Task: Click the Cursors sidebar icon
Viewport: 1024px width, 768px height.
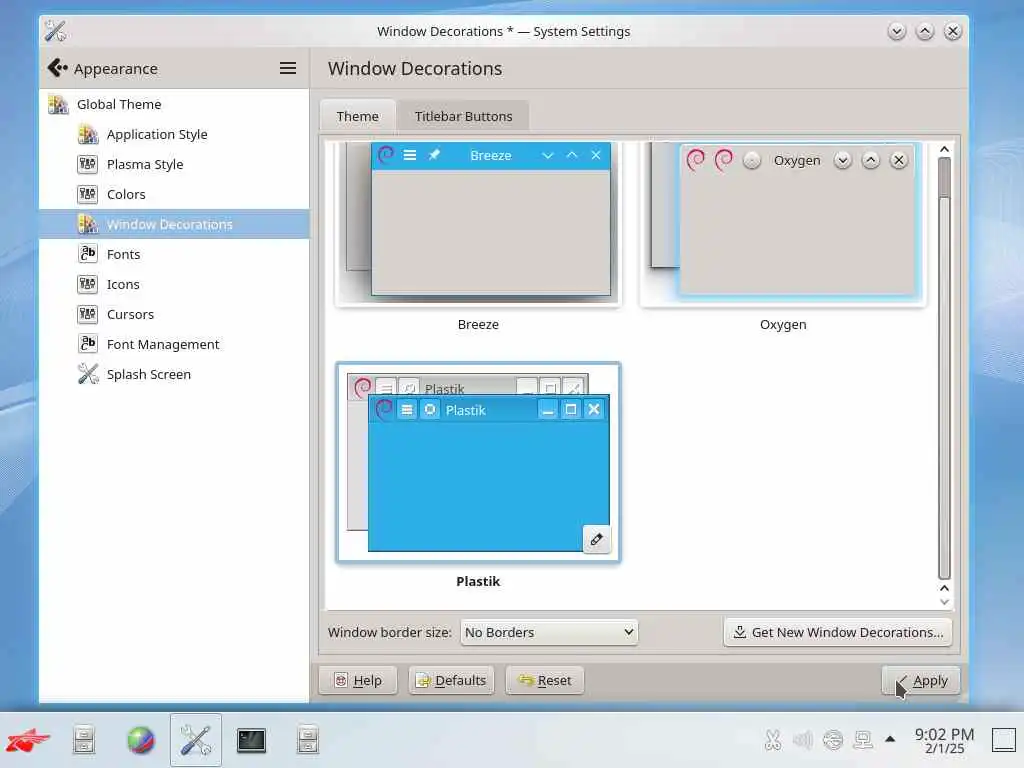Action: coord(88,314)
